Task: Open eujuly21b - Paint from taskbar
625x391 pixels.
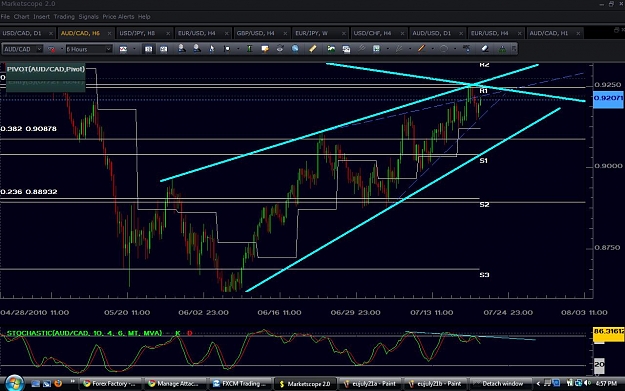Action: (435, 384)
